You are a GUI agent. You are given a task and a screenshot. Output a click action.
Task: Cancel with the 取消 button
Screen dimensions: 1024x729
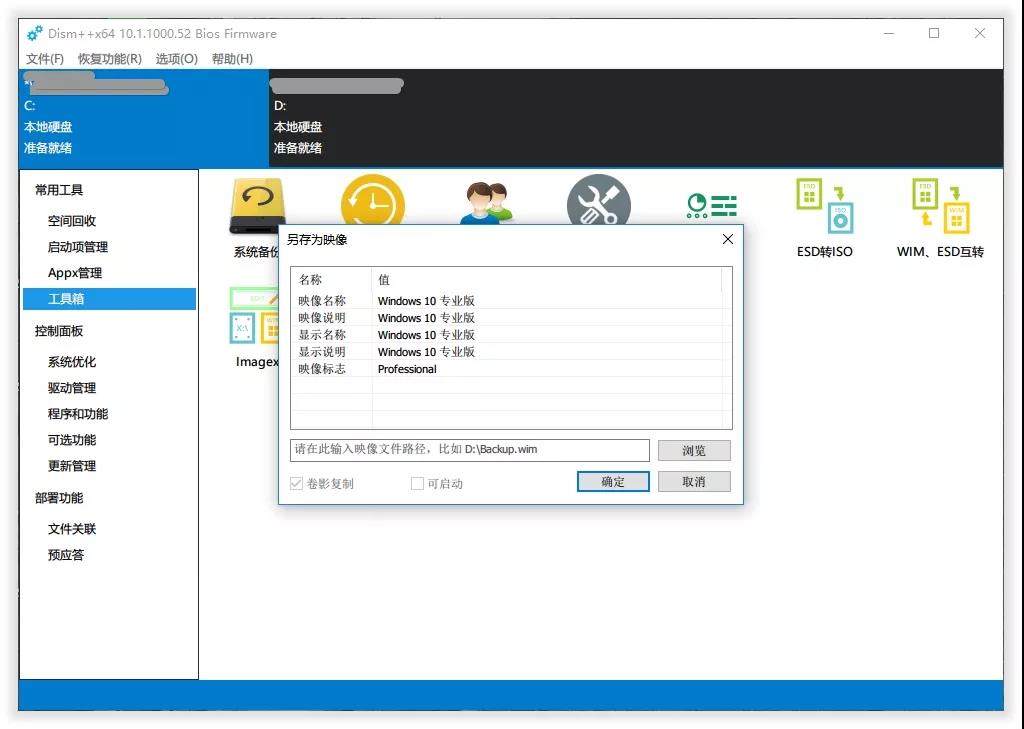pyautogui.click(x=694, y=481)
